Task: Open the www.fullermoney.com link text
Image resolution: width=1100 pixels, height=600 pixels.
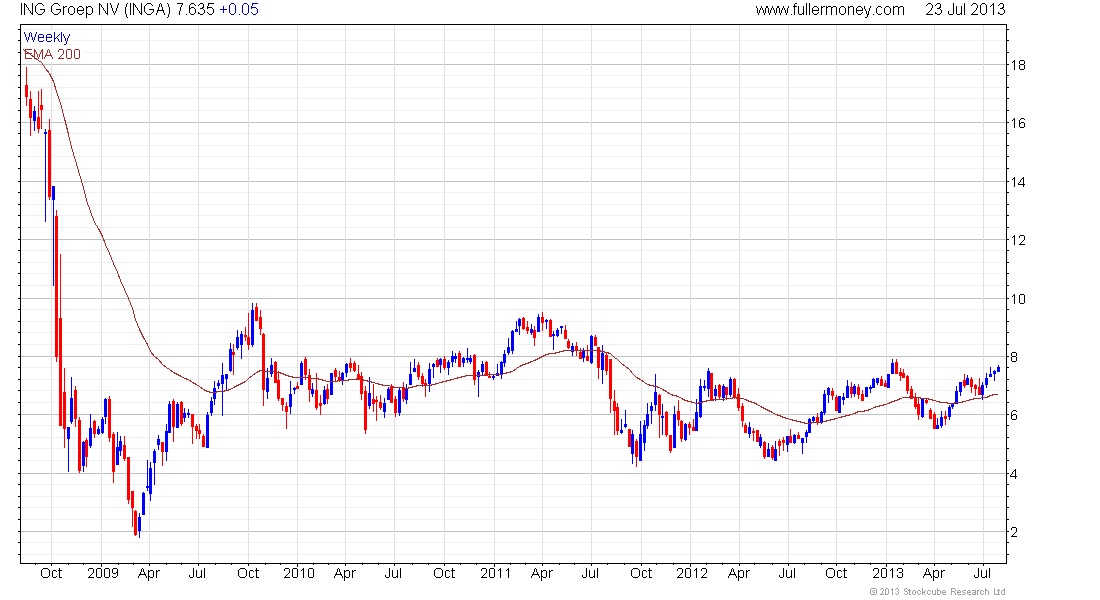Action: (830, 10)
